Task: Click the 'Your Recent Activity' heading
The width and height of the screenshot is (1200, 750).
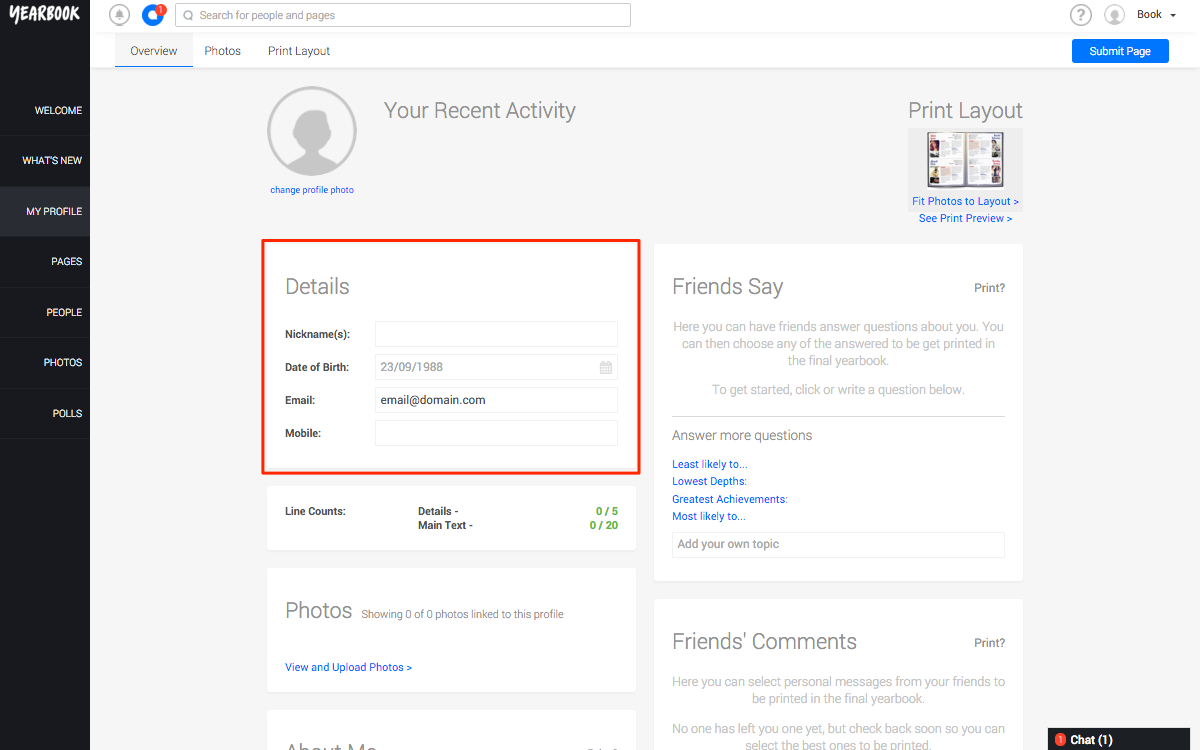Action: [480, 110]
